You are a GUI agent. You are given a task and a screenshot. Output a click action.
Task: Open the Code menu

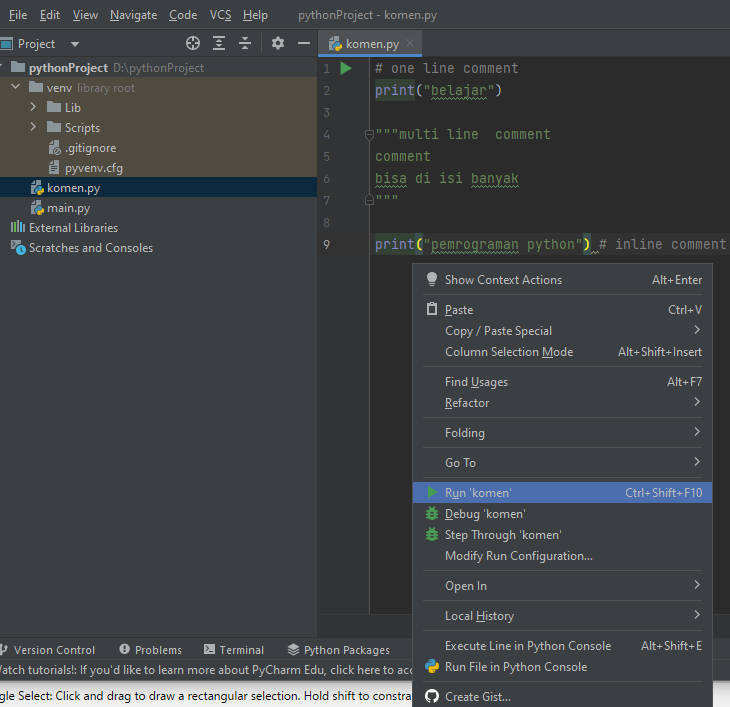(183, 15)
